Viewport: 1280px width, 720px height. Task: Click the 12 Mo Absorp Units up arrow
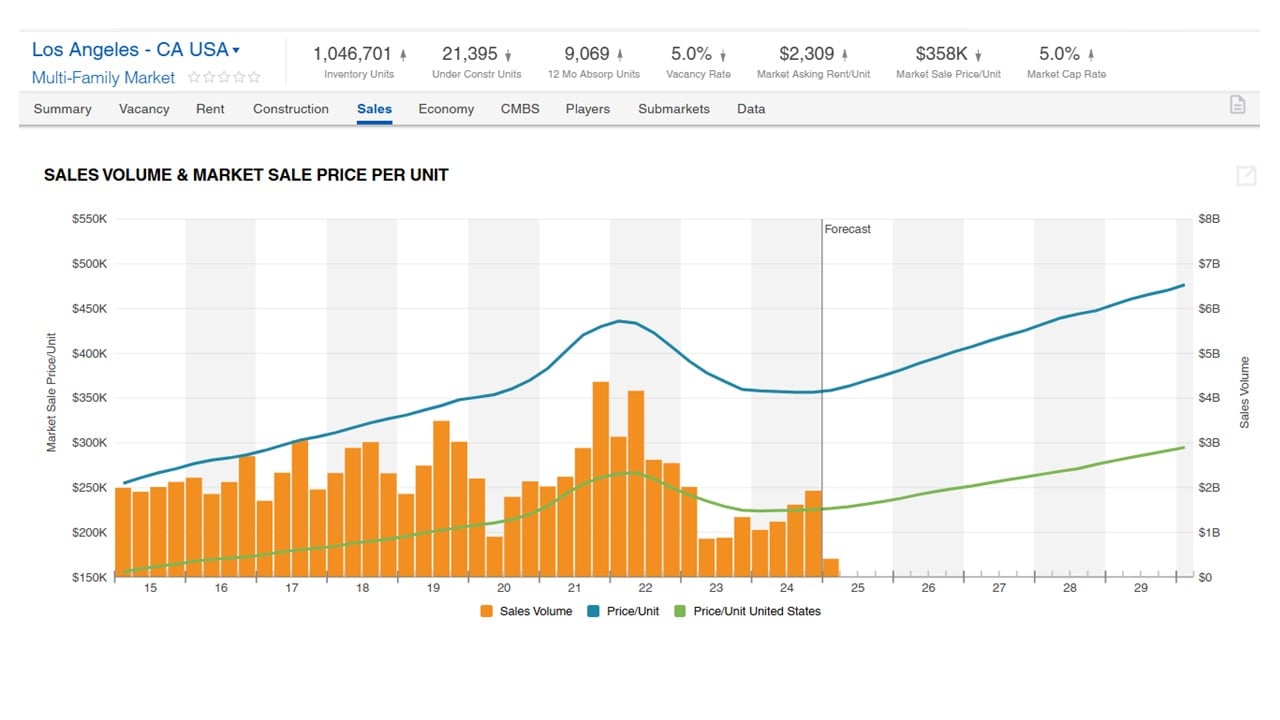coord(619,55)
